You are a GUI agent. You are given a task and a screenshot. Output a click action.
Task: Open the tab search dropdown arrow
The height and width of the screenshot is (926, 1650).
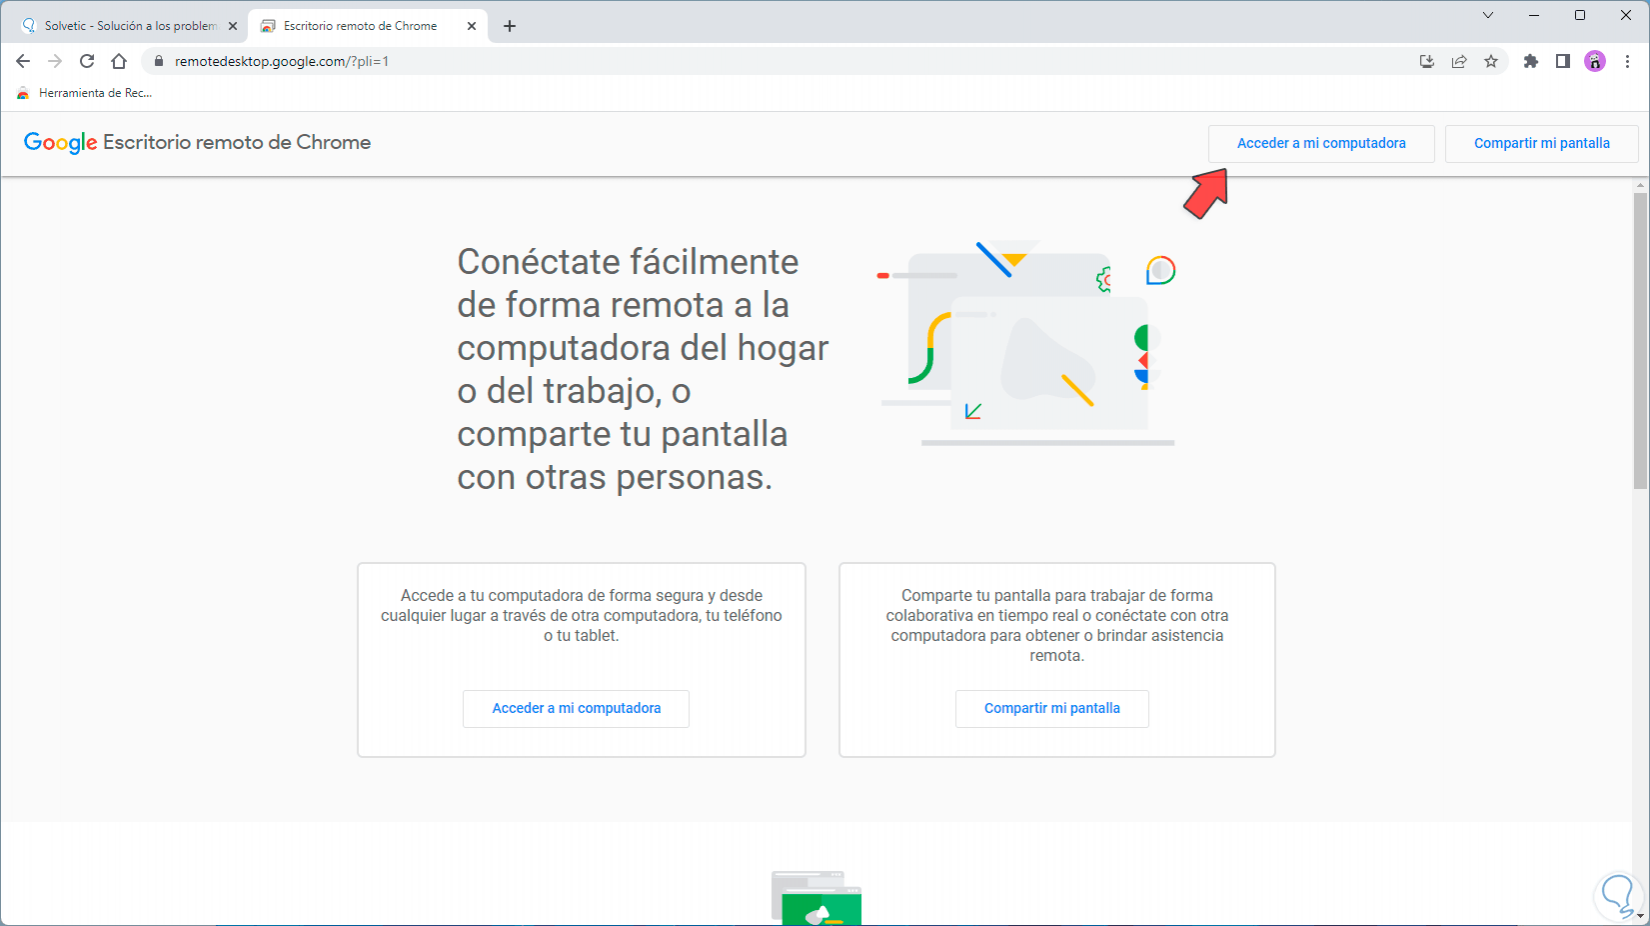click(1488, 15)
